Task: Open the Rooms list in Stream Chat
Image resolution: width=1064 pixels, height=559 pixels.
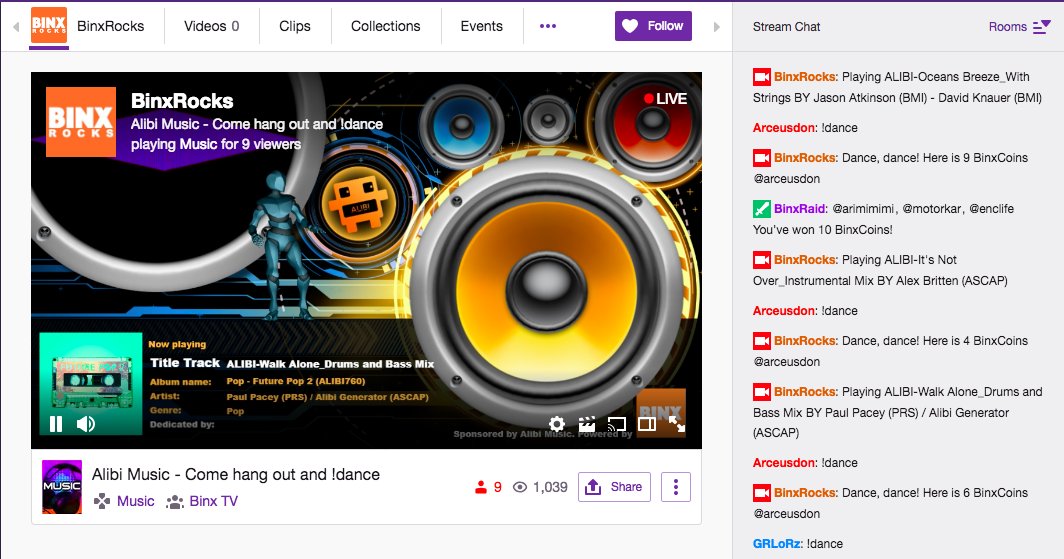Action: 1019,27
